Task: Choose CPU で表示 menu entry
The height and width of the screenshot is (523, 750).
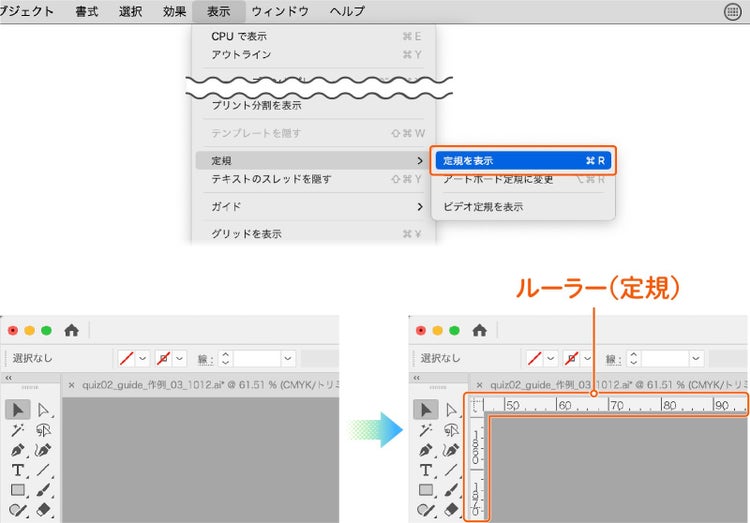Action: tap(316, 36)
